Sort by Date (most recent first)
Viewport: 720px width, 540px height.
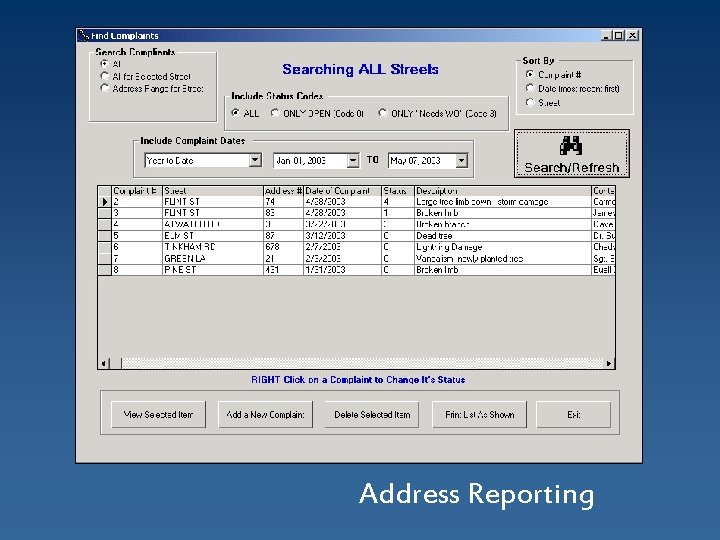coord(530,88)
